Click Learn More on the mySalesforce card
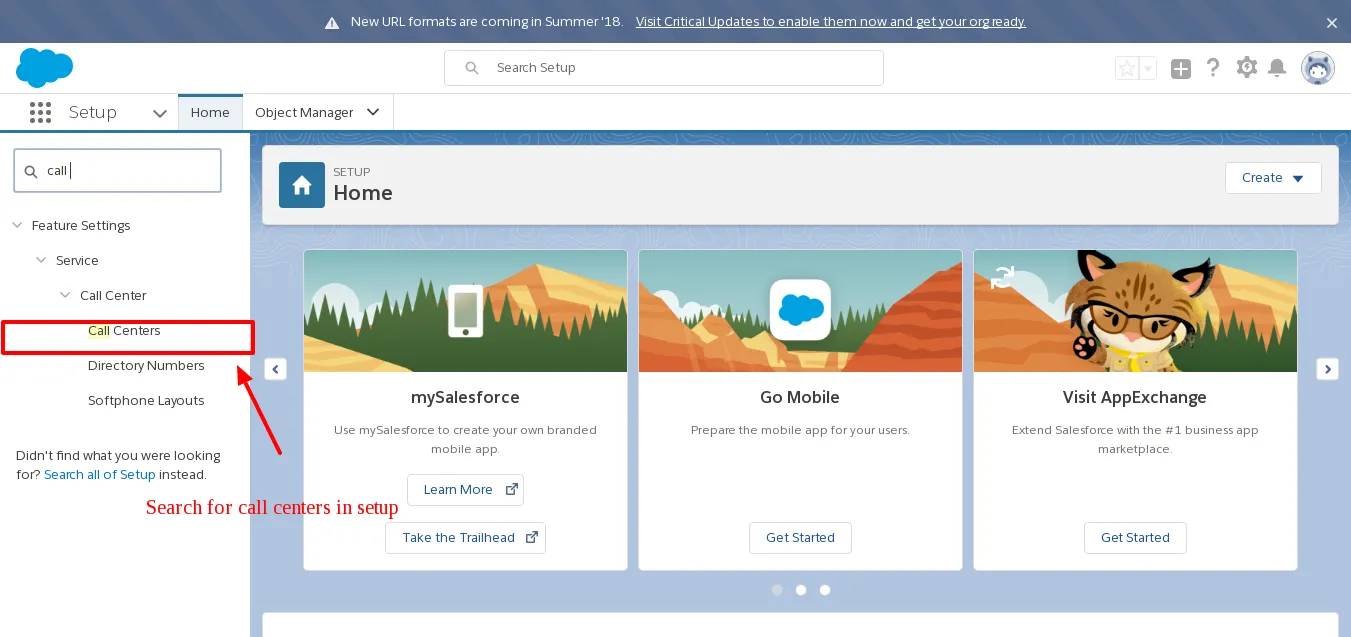The image size is (1351, 637). (465, 490)
